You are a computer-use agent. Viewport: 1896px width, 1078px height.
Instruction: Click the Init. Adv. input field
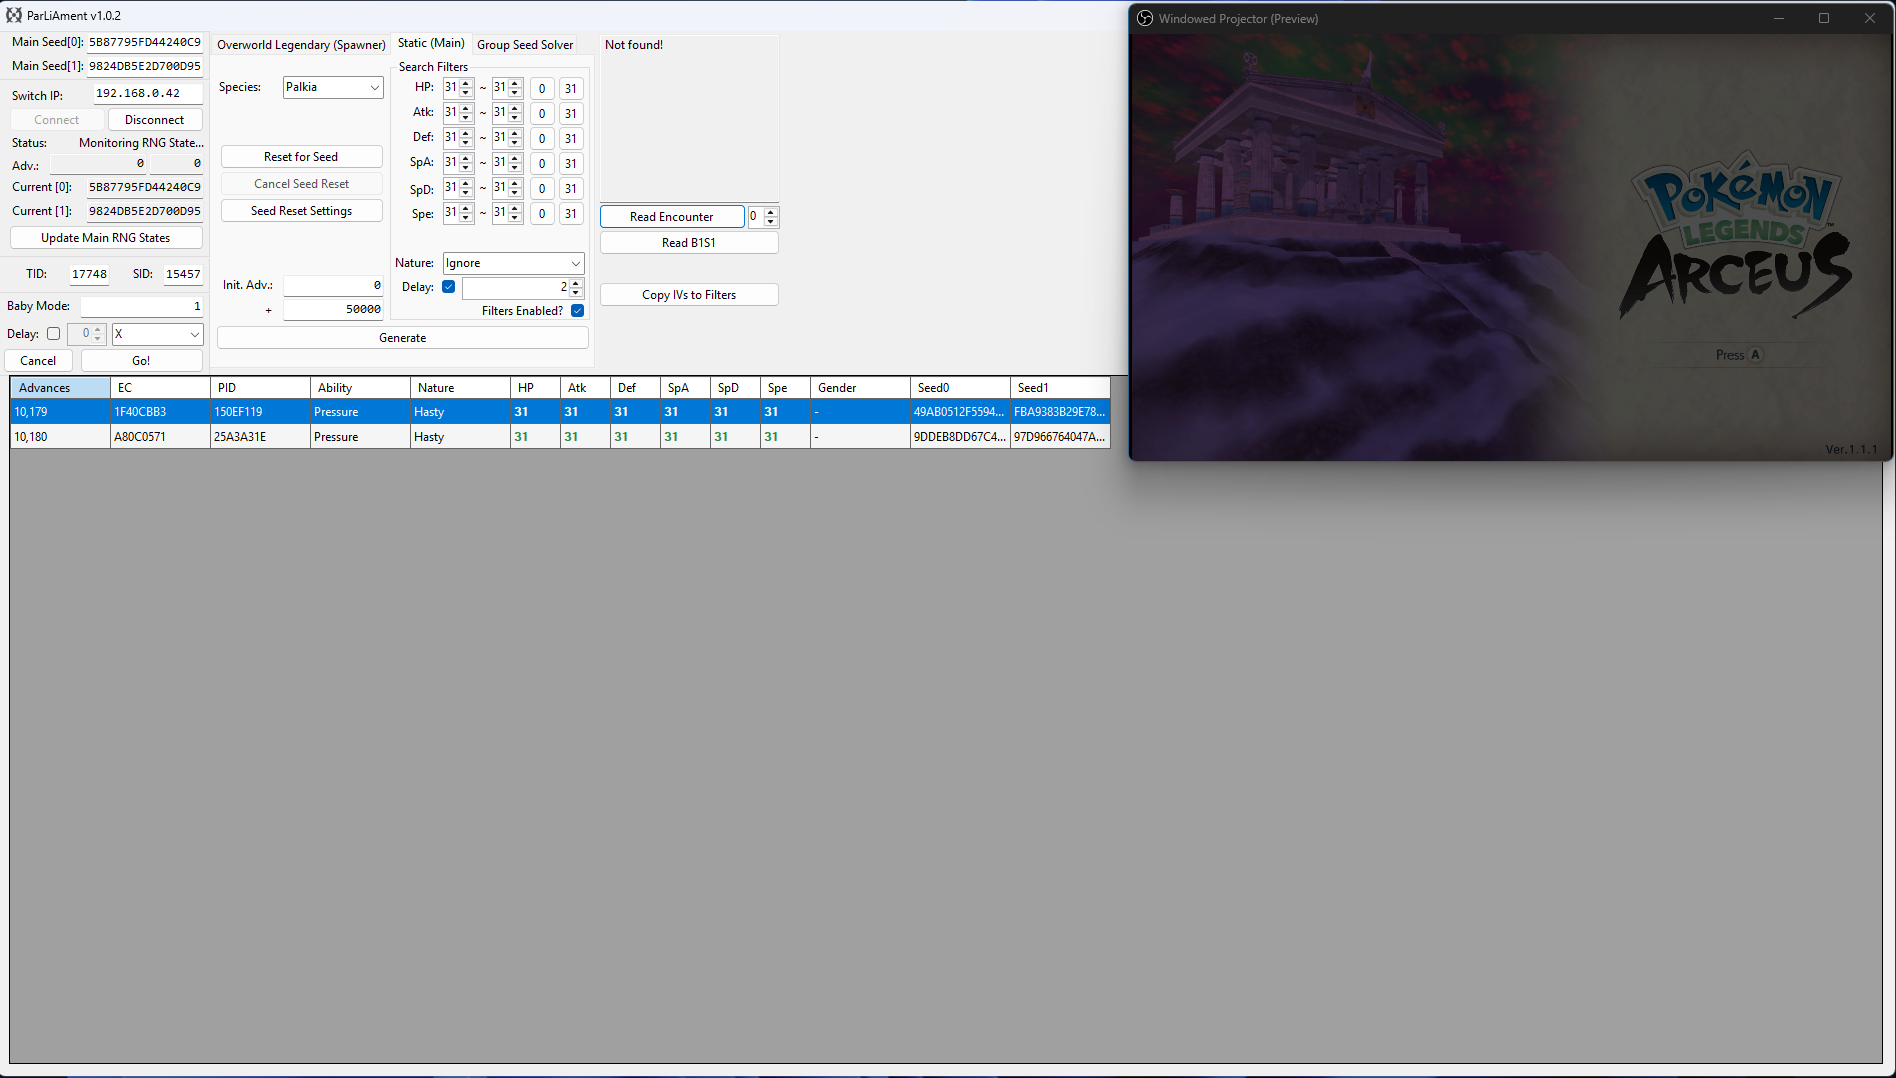coord(333,286)
